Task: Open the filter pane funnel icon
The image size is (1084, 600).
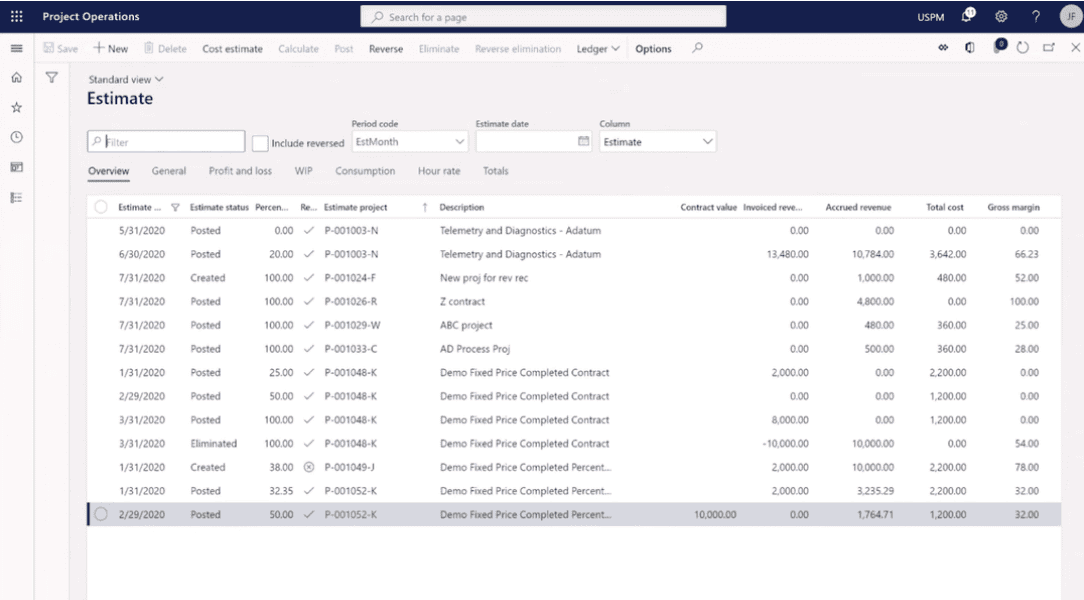Action: tap(52, 78)
